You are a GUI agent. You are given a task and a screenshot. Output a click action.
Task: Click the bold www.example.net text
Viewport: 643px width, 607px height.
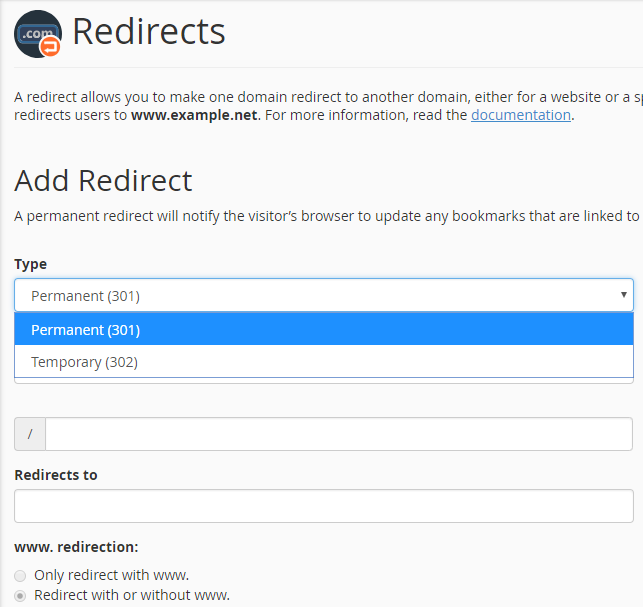194,115
